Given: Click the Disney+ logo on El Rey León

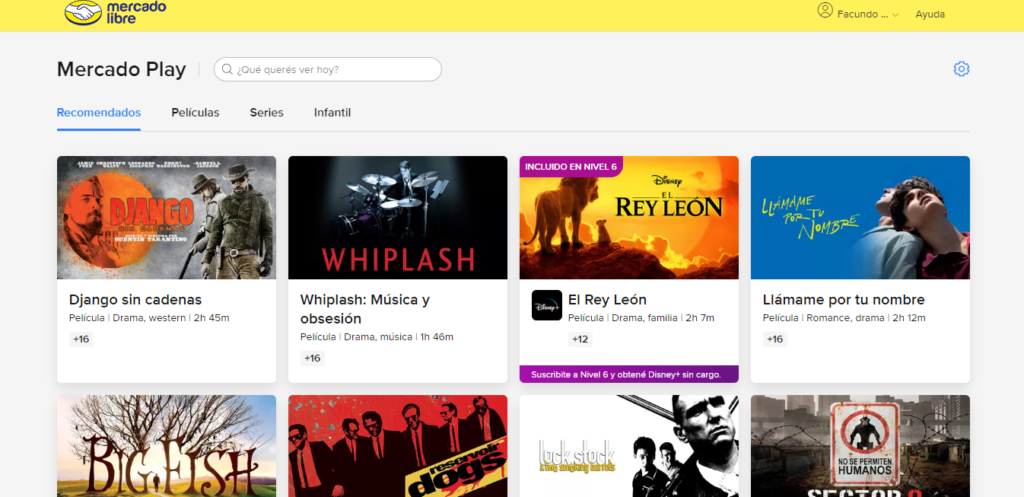Looking at the screenshot, I should pos(547,305).
